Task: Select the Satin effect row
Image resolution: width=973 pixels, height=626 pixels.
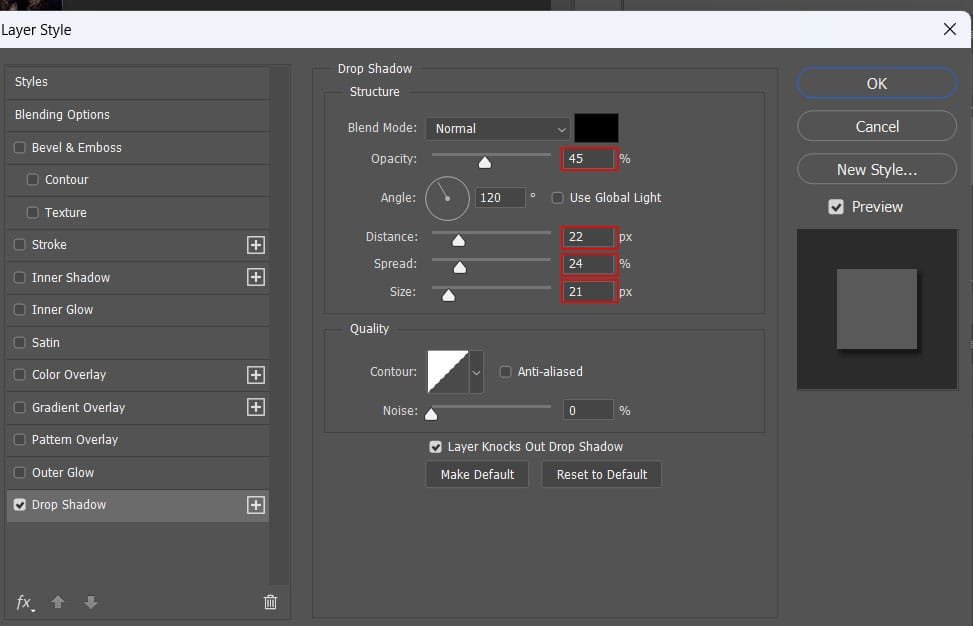Action: pos(138,342)
